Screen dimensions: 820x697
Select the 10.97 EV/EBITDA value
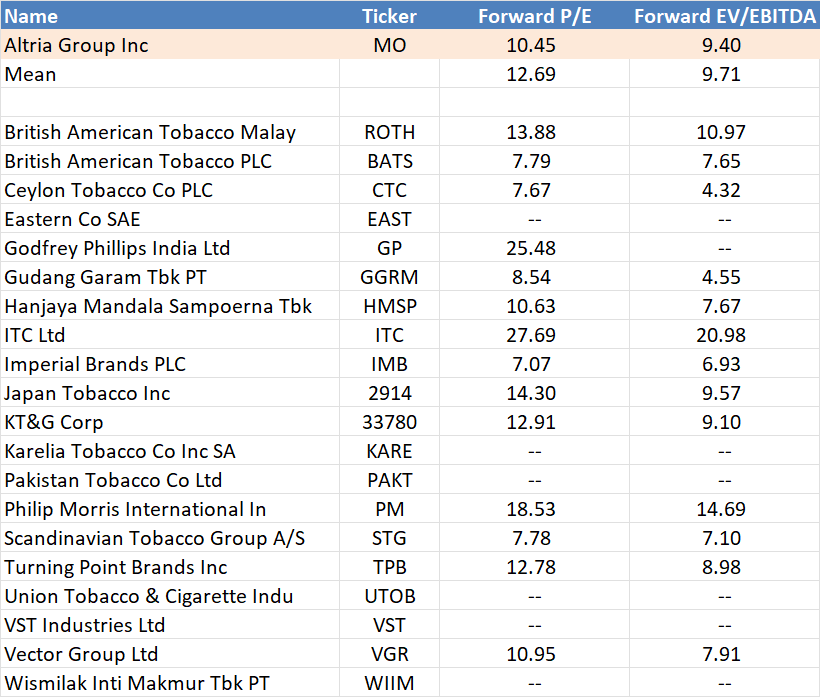[725, 132]
